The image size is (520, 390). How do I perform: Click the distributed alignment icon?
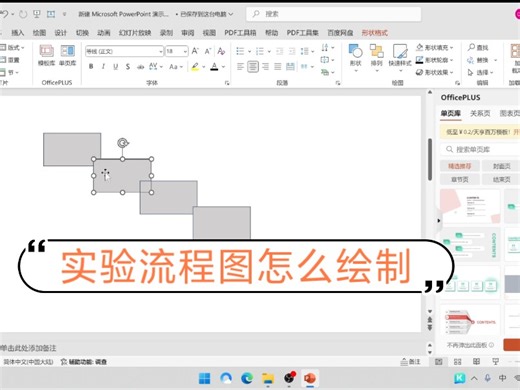coord(290,67)
